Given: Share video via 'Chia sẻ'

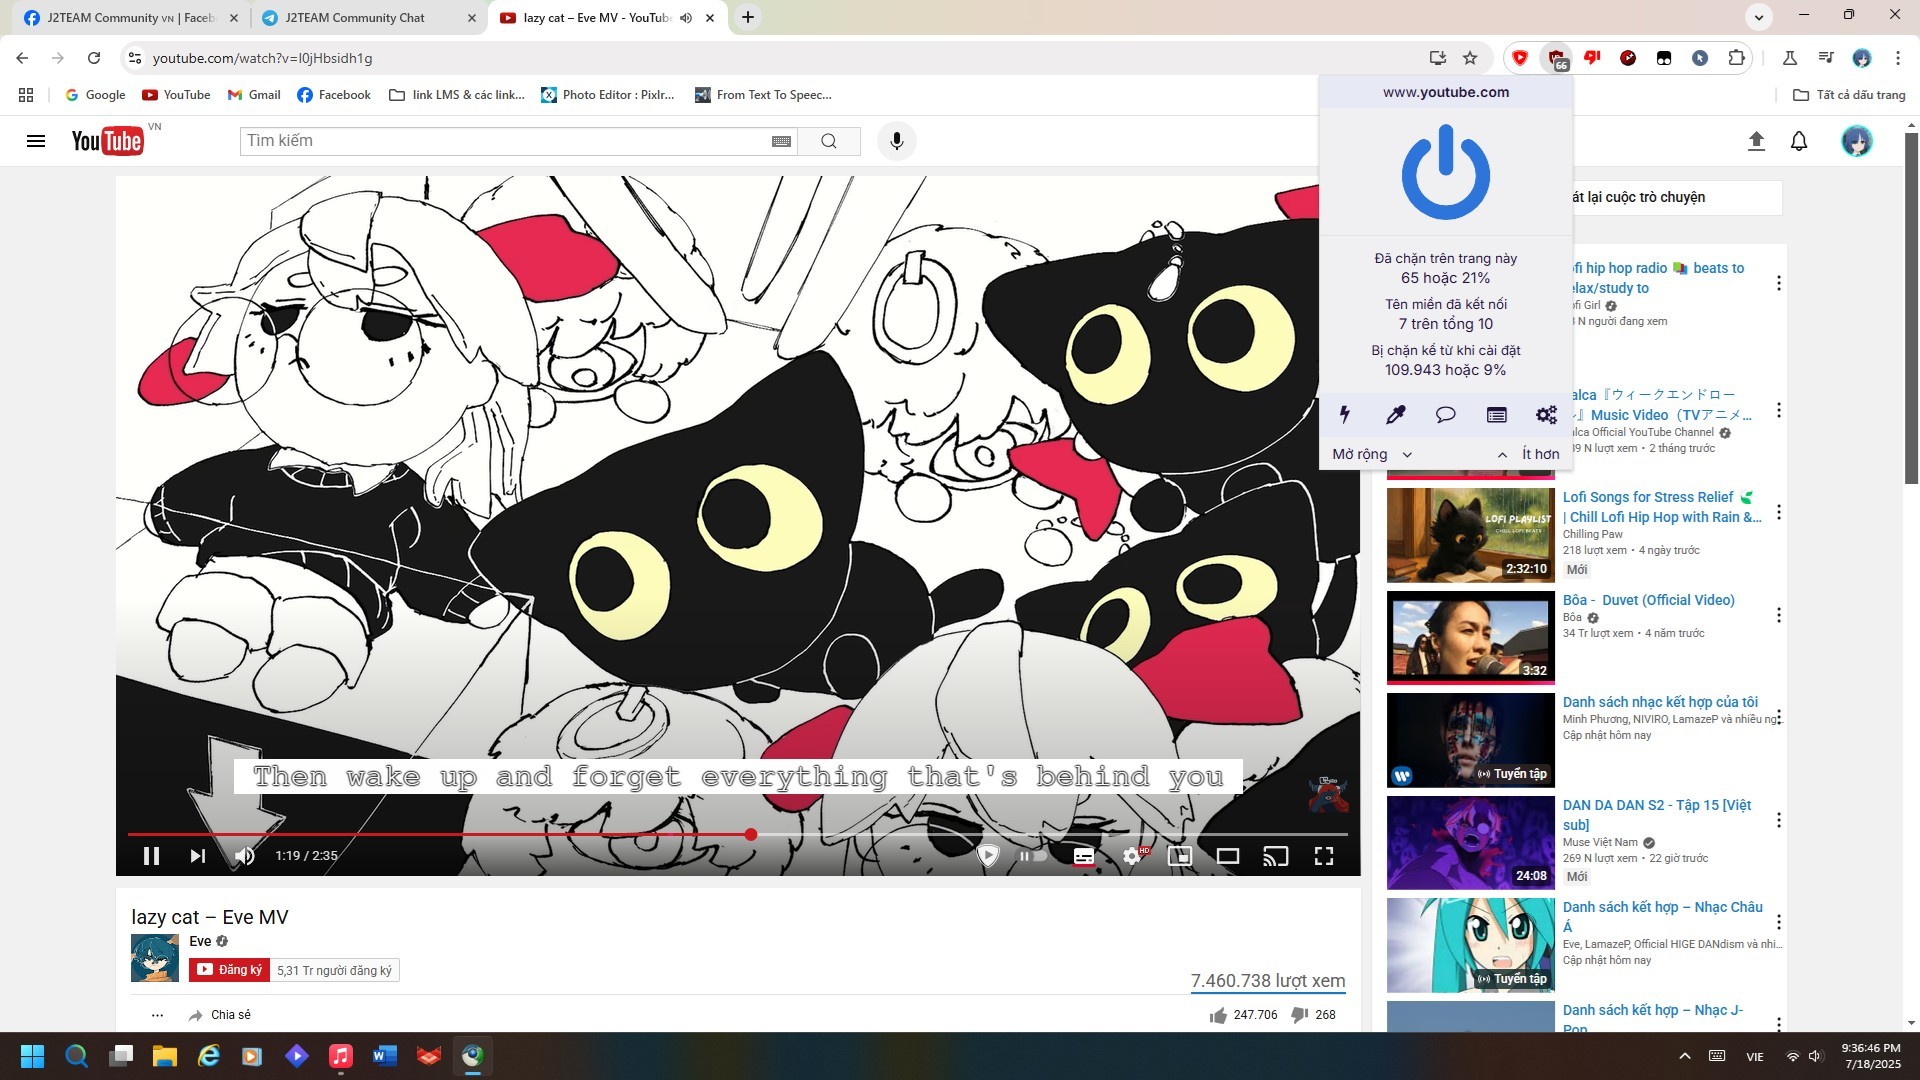Looking at the screenshot, I should click(x=220, y=1015).
